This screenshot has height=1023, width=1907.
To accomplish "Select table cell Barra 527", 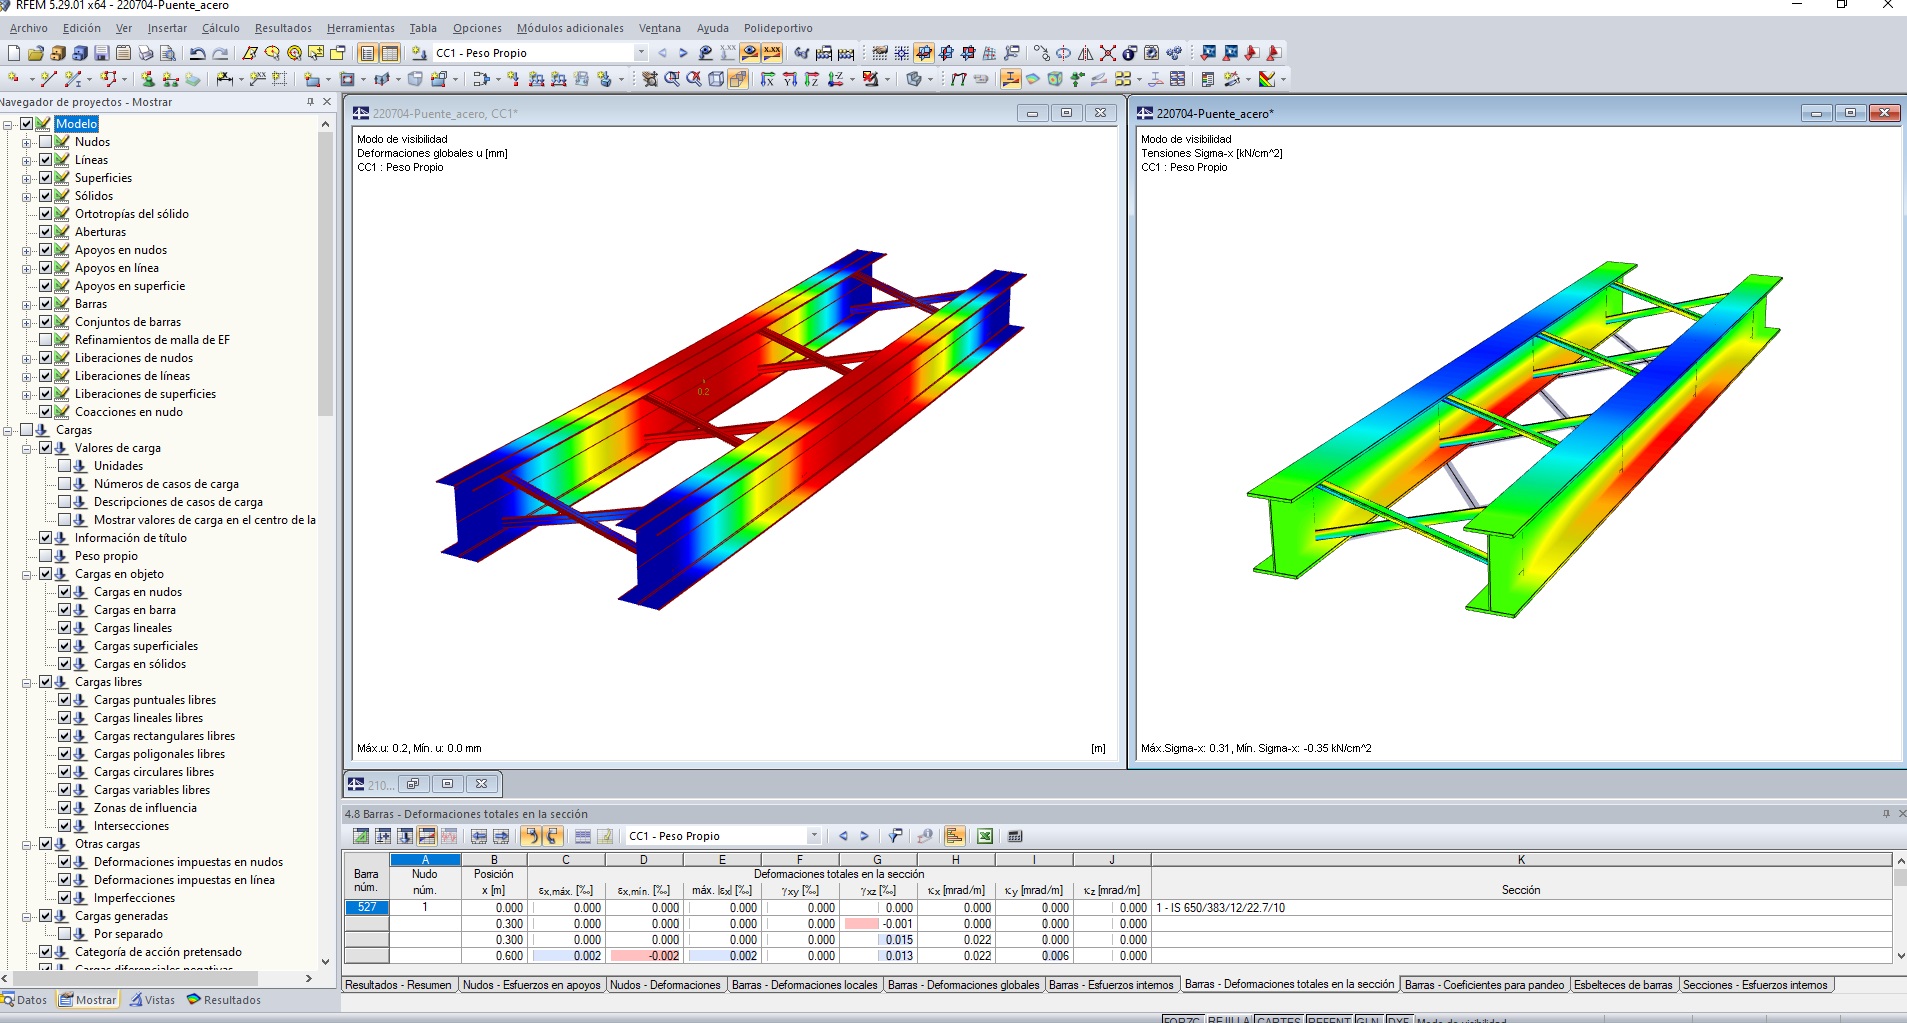I will (367, 908).
